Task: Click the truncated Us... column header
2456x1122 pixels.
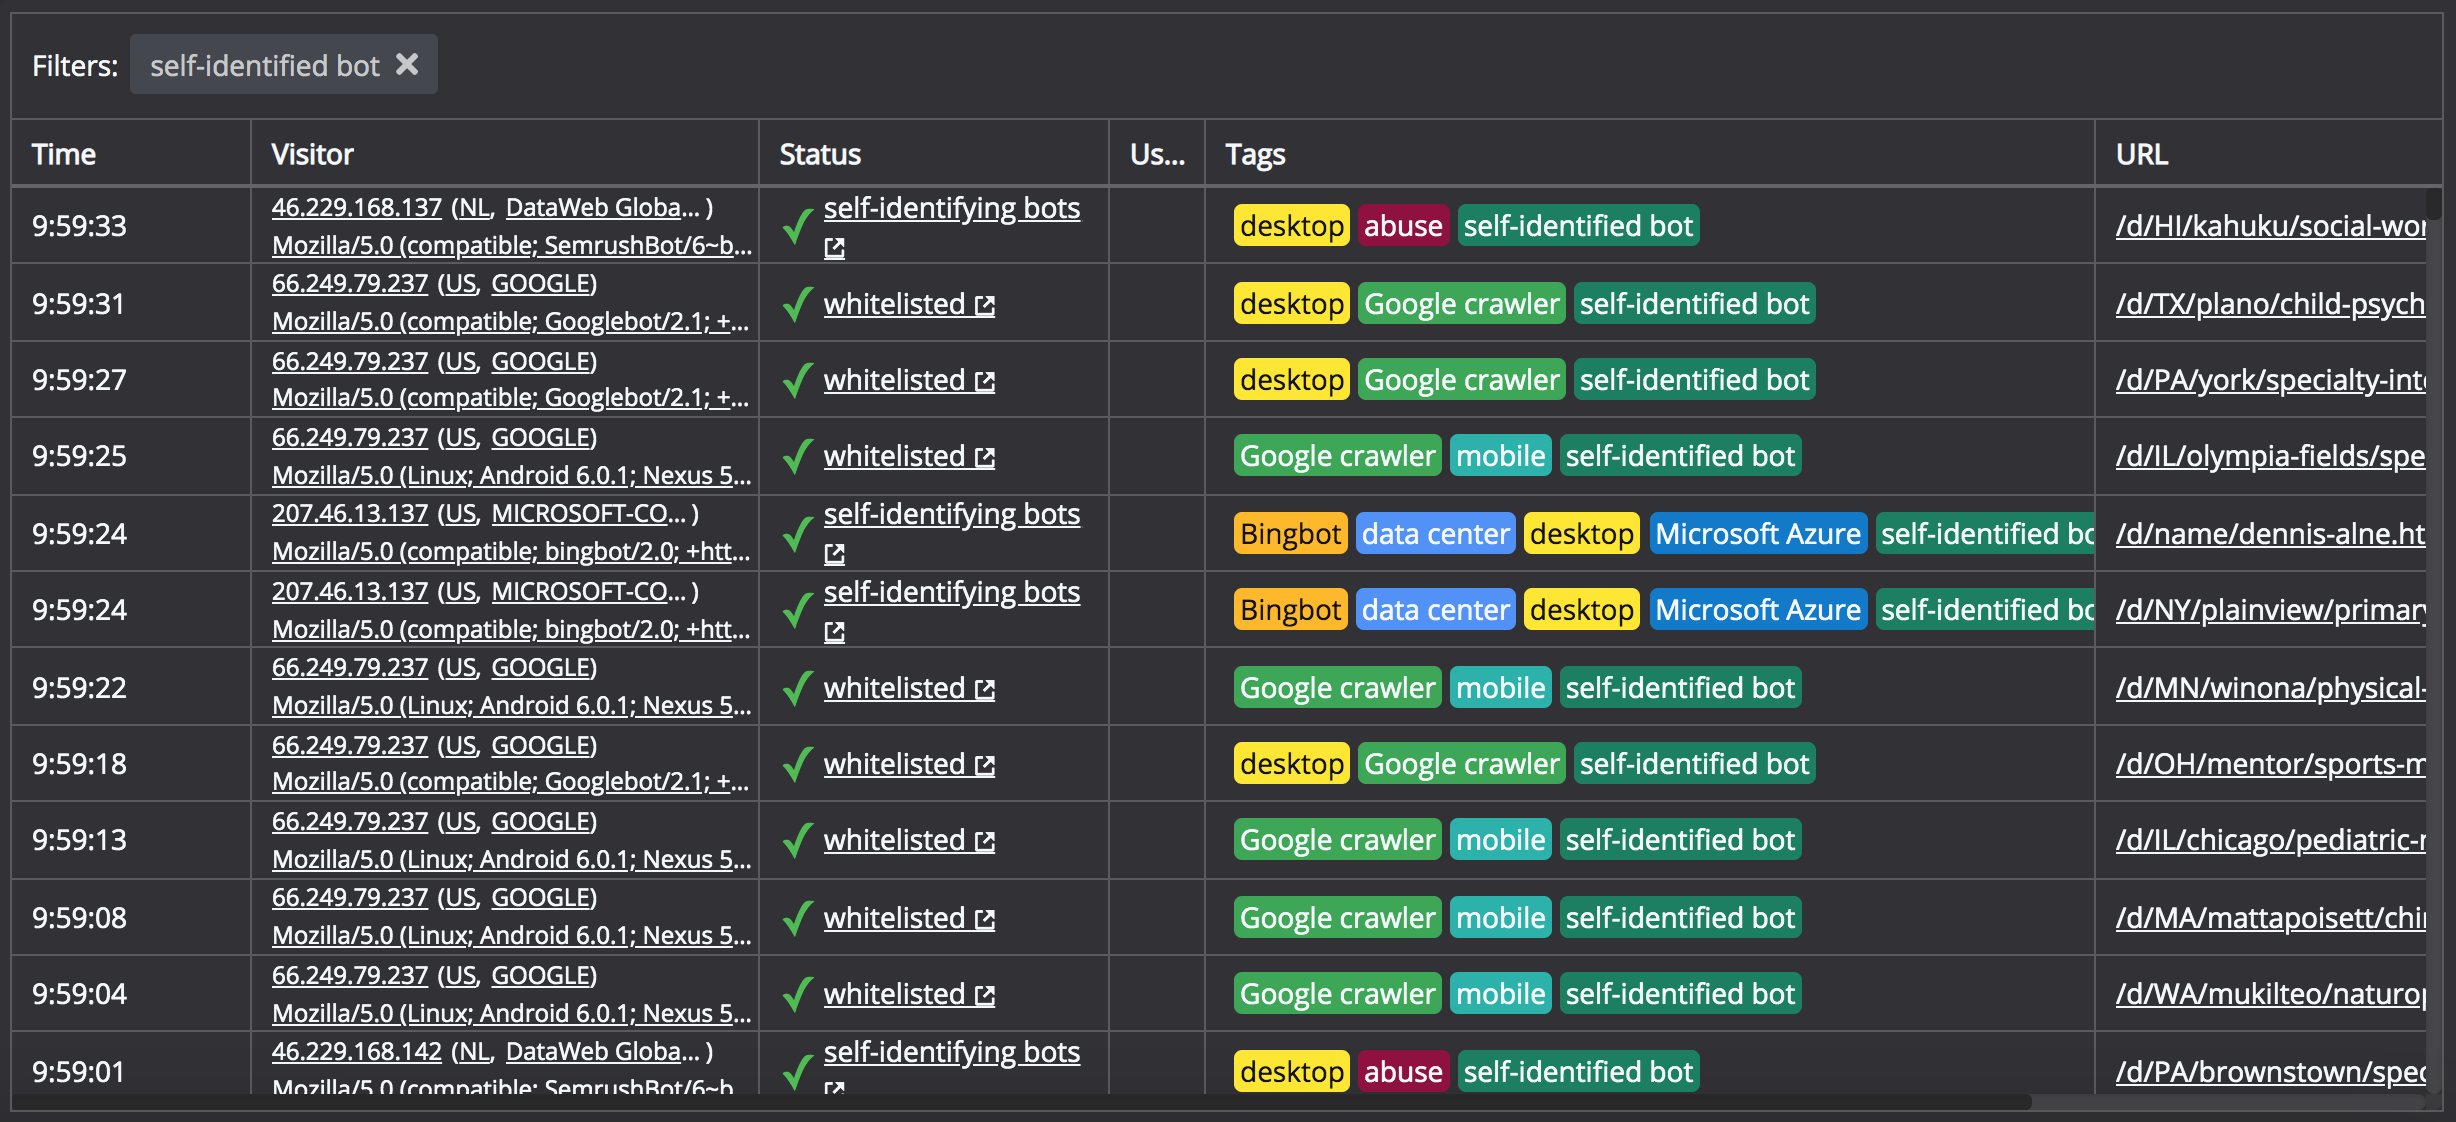Action: coord(1157,154)
